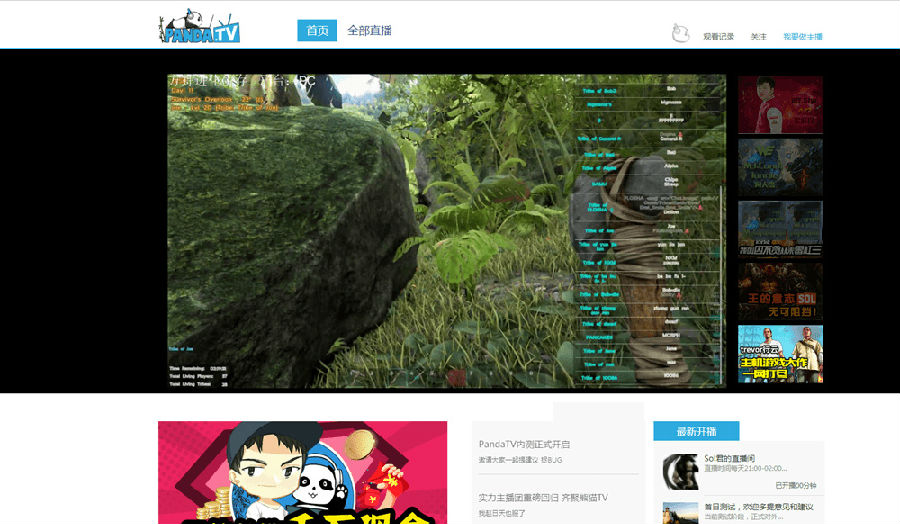This screenshot has width=900, height=524.
Task: Open the 关注 following link
Action: pyautogui.click(x=758, y=36)
